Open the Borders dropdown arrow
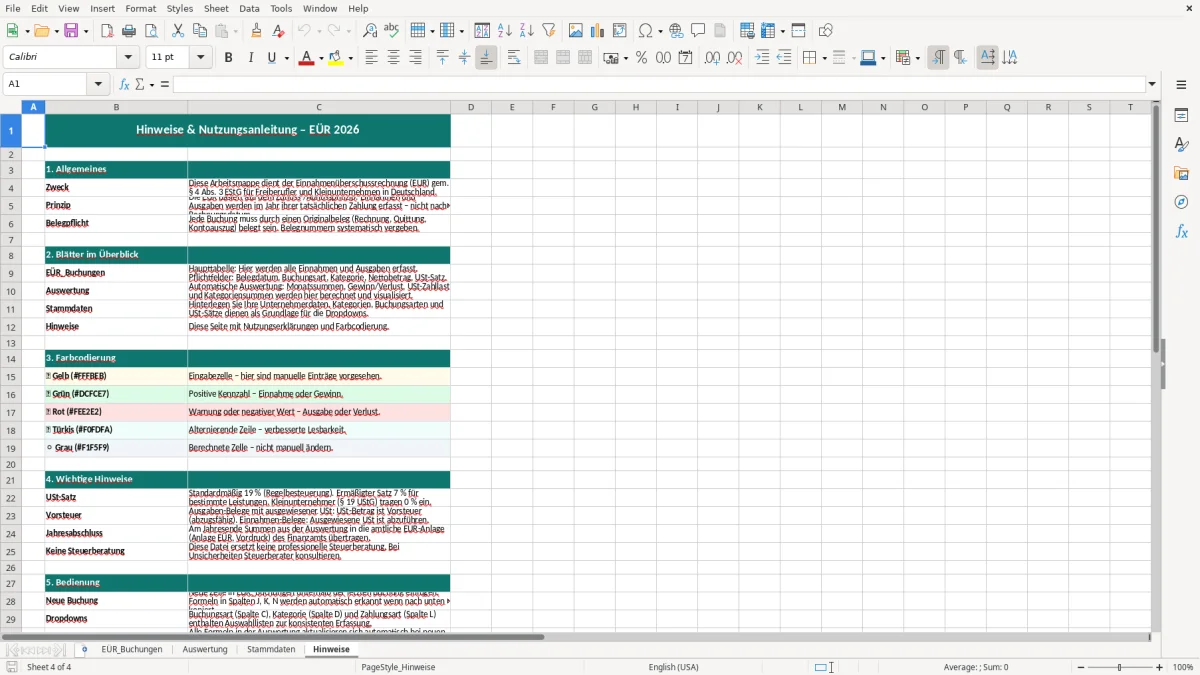The width and height of the screenshot is (1200, 675). tap(824, 58)
